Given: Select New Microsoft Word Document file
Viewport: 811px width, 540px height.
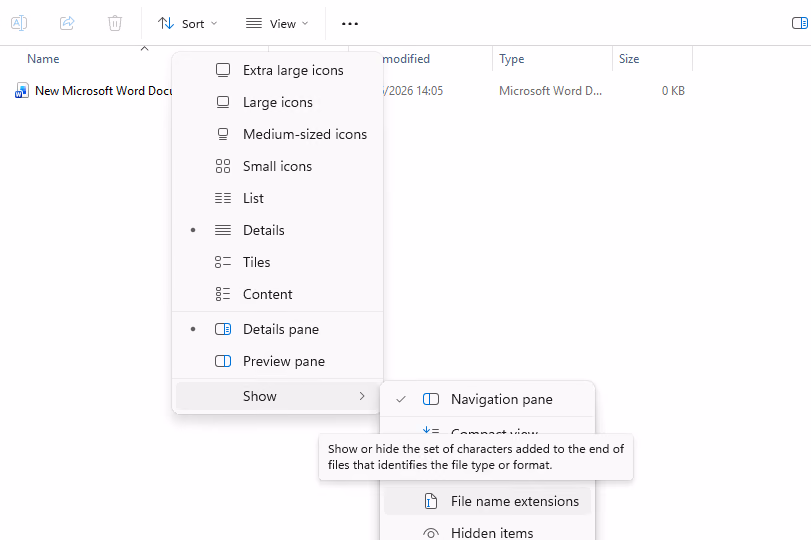Looking at the screenshot, I should pyautogui.click(x=103, y=91).
